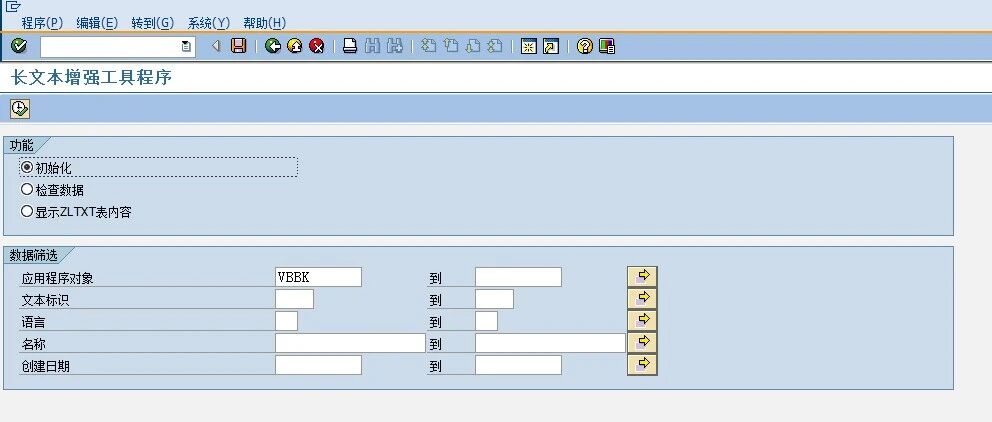Image resolution: width=992 pixels, height=422 pixels.
Task: Click the Print icon in toolbar
Action: 350,46
